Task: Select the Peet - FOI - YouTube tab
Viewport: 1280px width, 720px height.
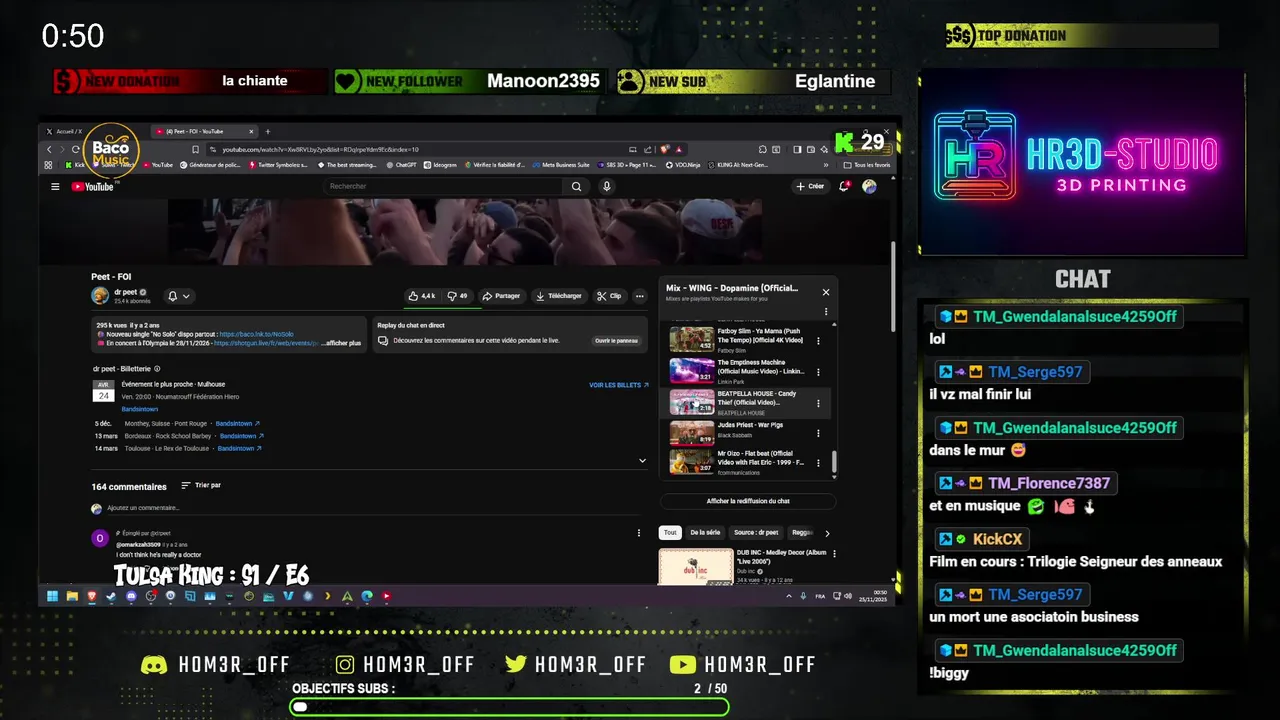Action: pos(203,131)
